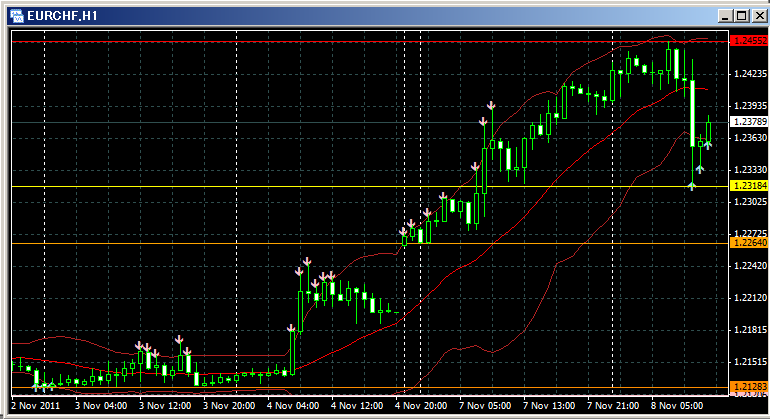Click the 2 Nov 2011 date label
The width and height of the screenshot is (770, 419).
pos(34,406)
